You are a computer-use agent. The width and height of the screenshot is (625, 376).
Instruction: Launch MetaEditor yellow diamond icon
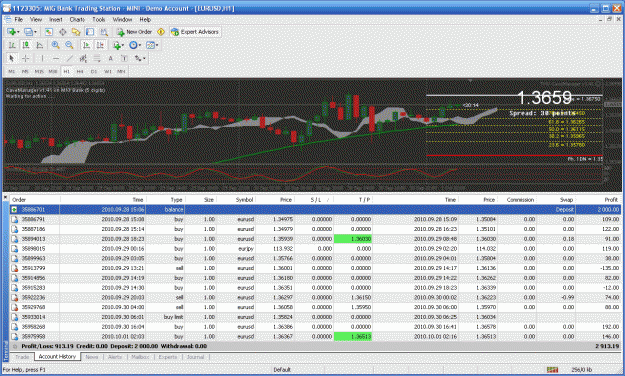coord(161,32)
